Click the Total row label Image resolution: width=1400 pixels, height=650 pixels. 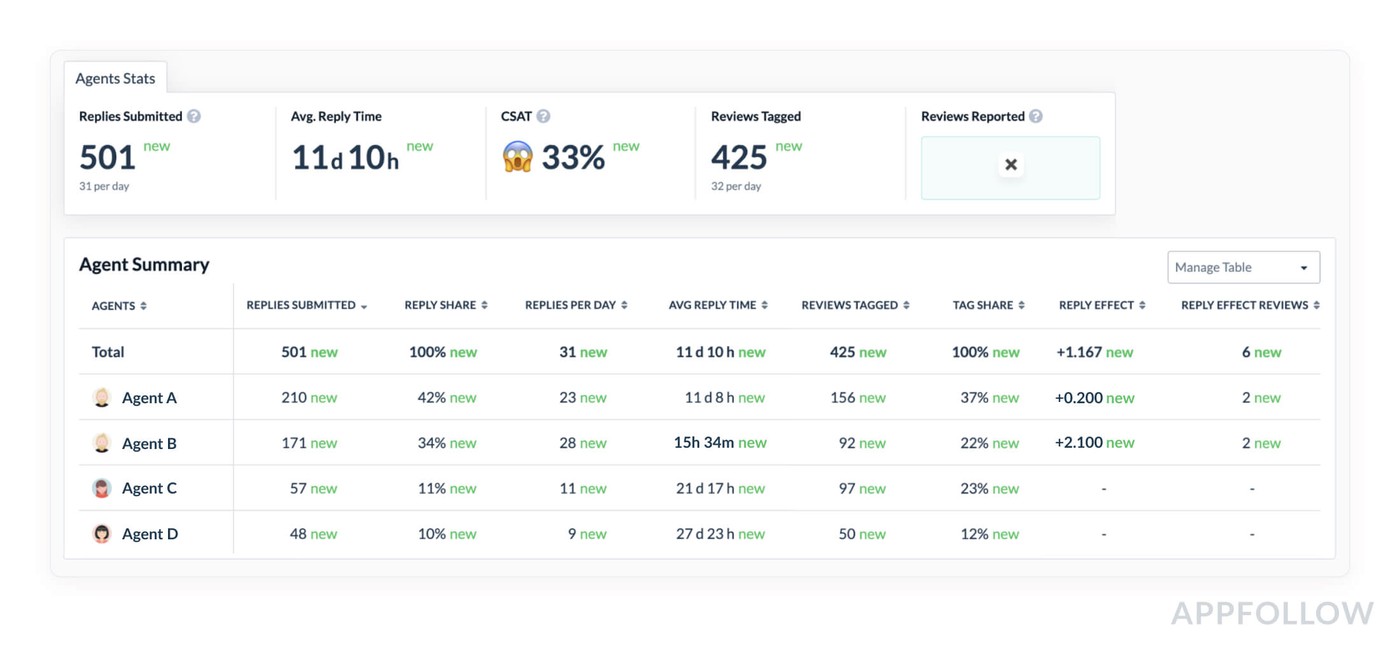108,352
